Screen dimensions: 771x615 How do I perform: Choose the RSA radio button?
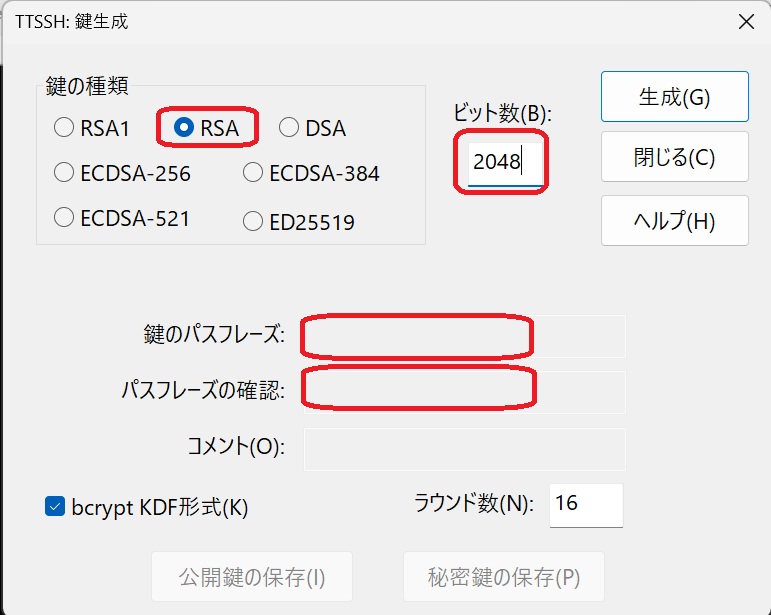[x=184, y=128]
